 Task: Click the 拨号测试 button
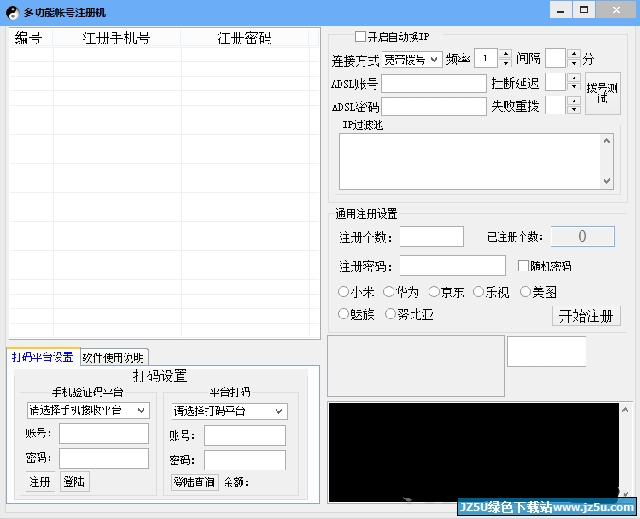click(603, 93)
